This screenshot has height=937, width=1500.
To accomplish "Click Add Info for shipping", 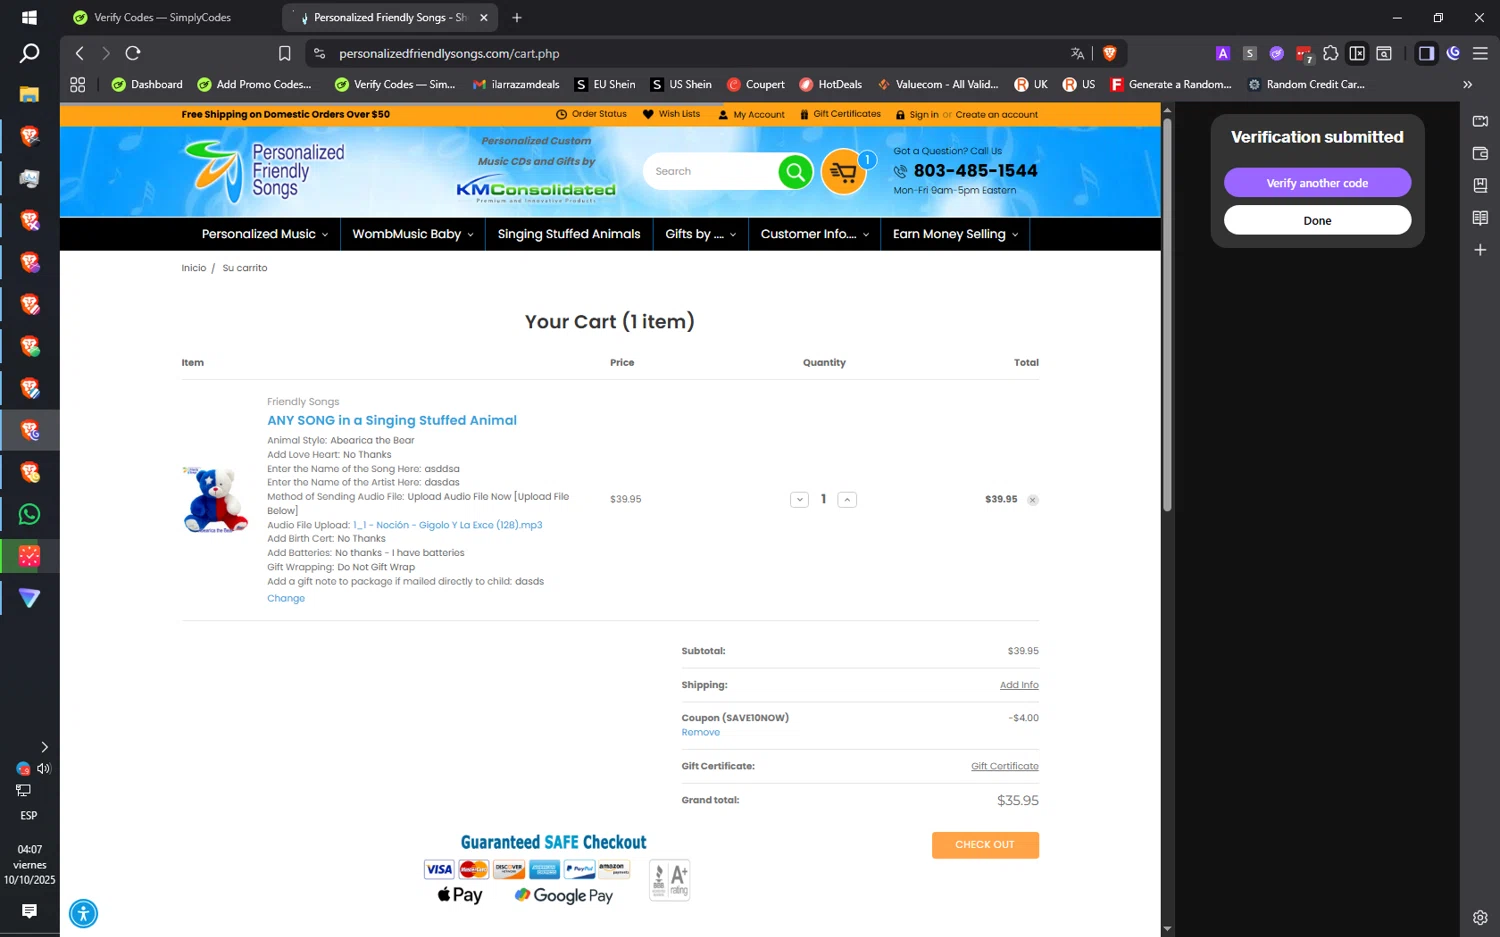I will pyautogui.click(x=1019, y=686).
